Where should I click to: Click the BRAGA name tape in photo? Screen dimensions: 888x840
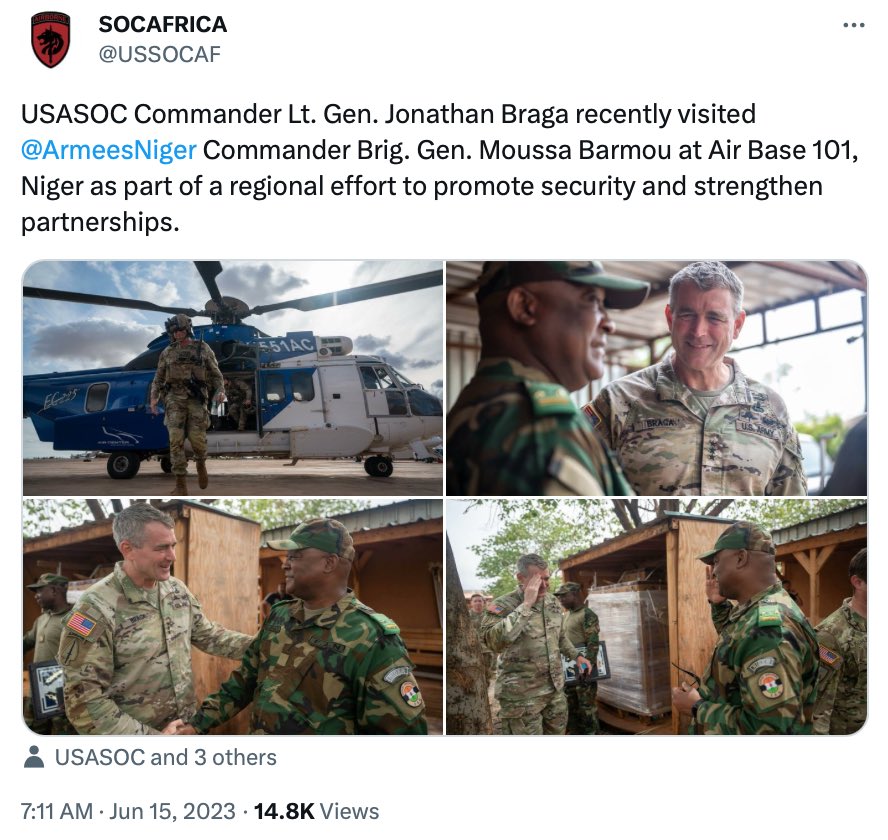point(661,423)
